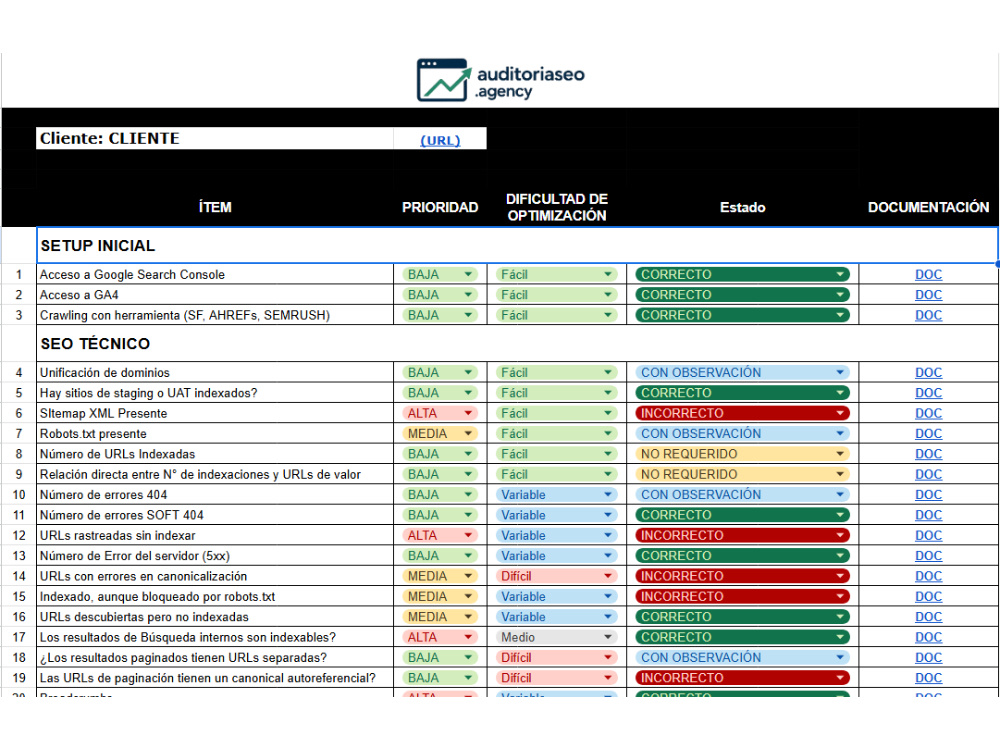Select the SEO TÉCNICO section header
The height and width of the screenshot is (750, 1000).
[x=517, y=344]
